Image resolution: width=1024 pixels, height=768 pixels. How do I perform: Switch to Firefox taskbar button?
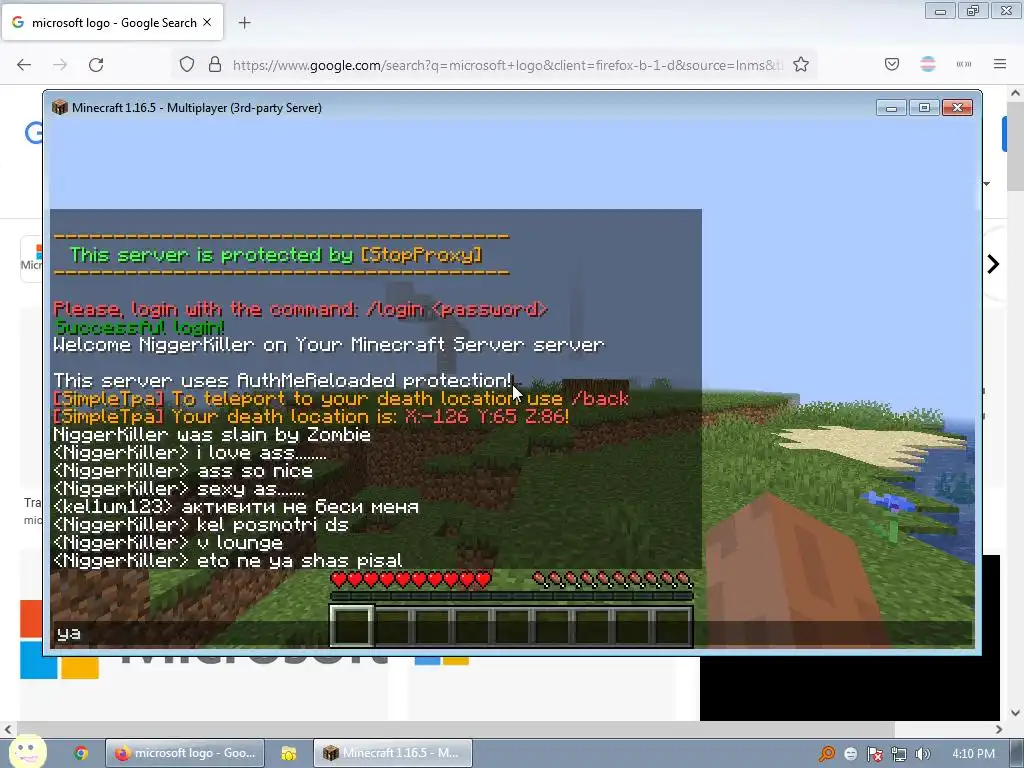(x=185, y=753)
